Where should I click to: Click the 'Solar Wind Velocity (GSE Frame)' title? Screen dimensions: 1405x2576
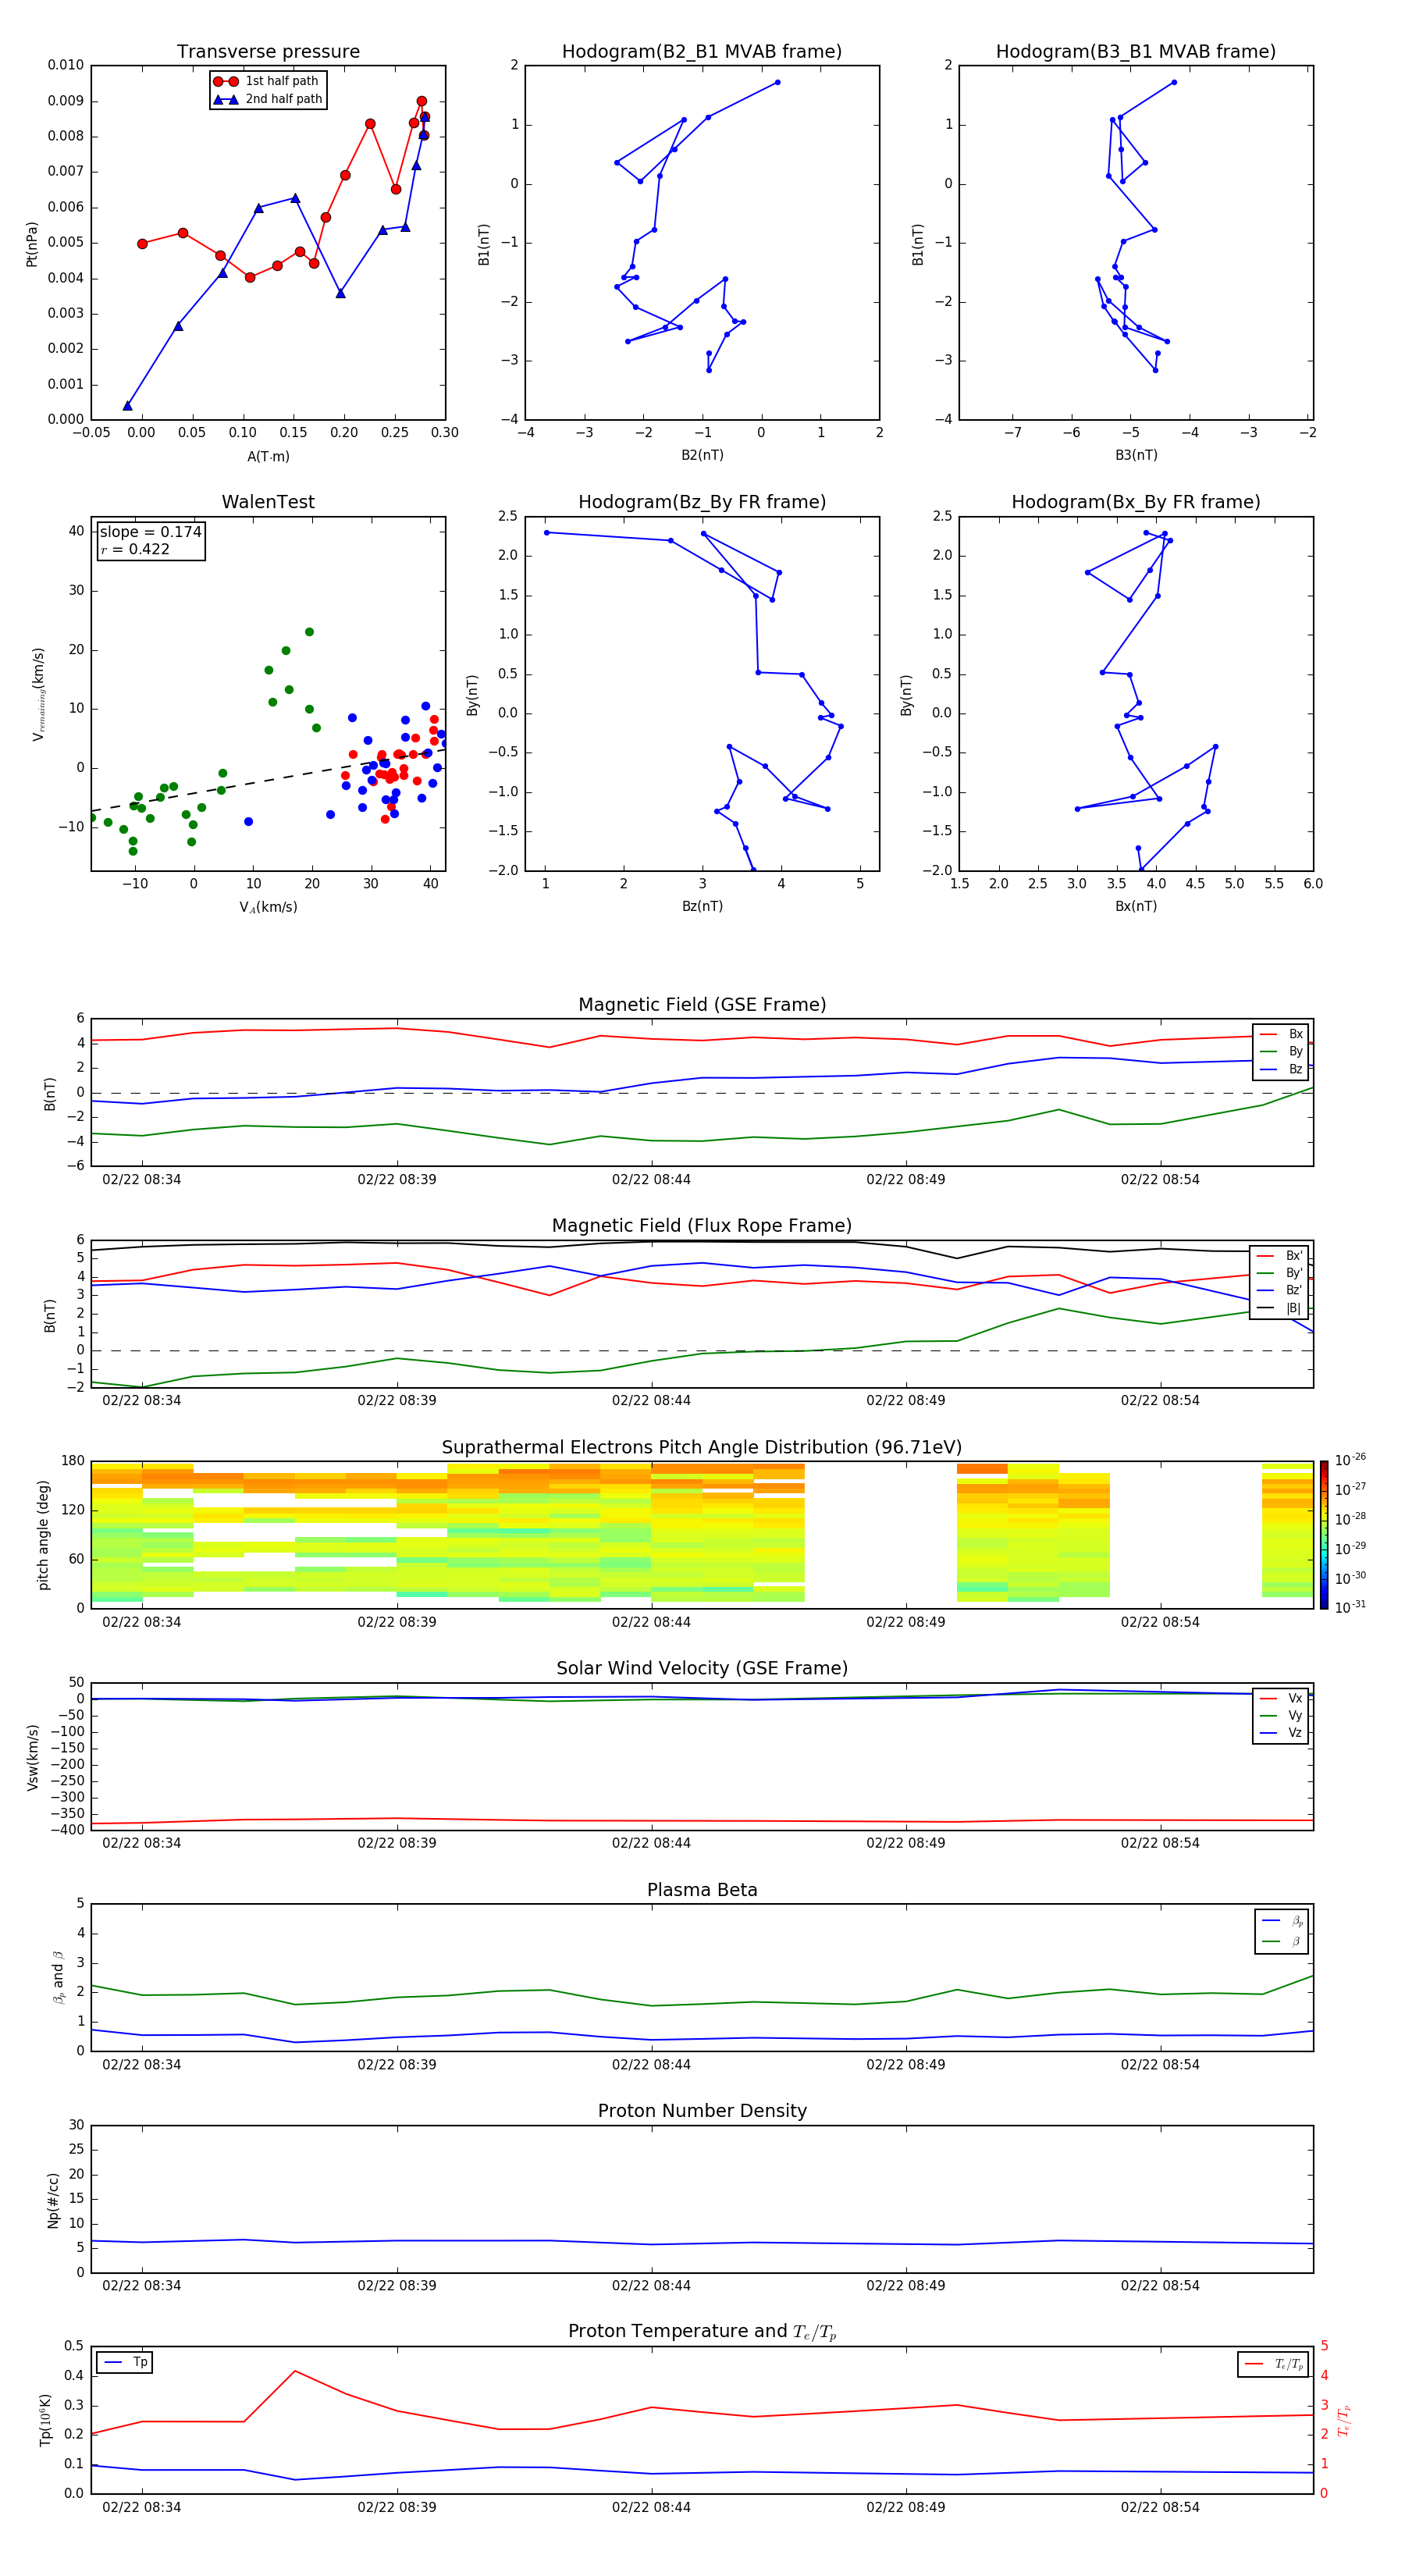pyautogui.click(x=702, y=1668)
